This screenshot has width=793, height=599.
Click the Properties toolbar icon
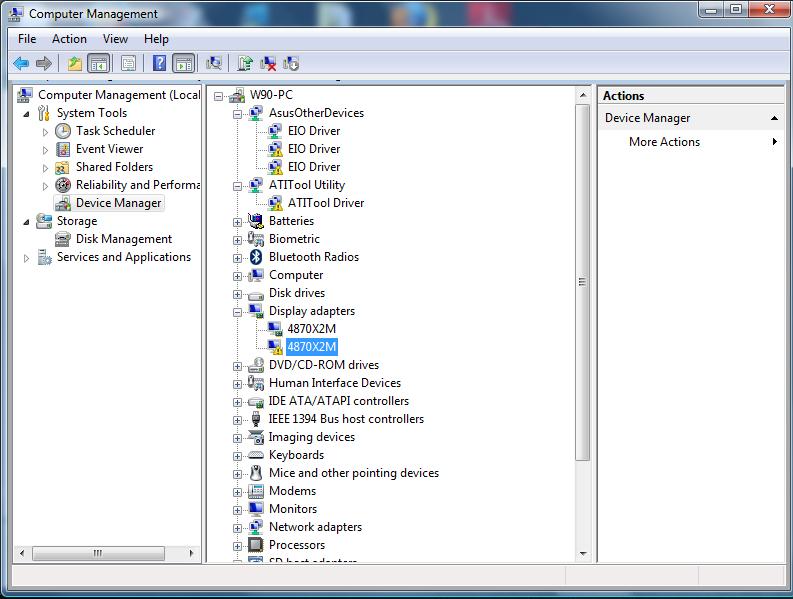[128, 64]
